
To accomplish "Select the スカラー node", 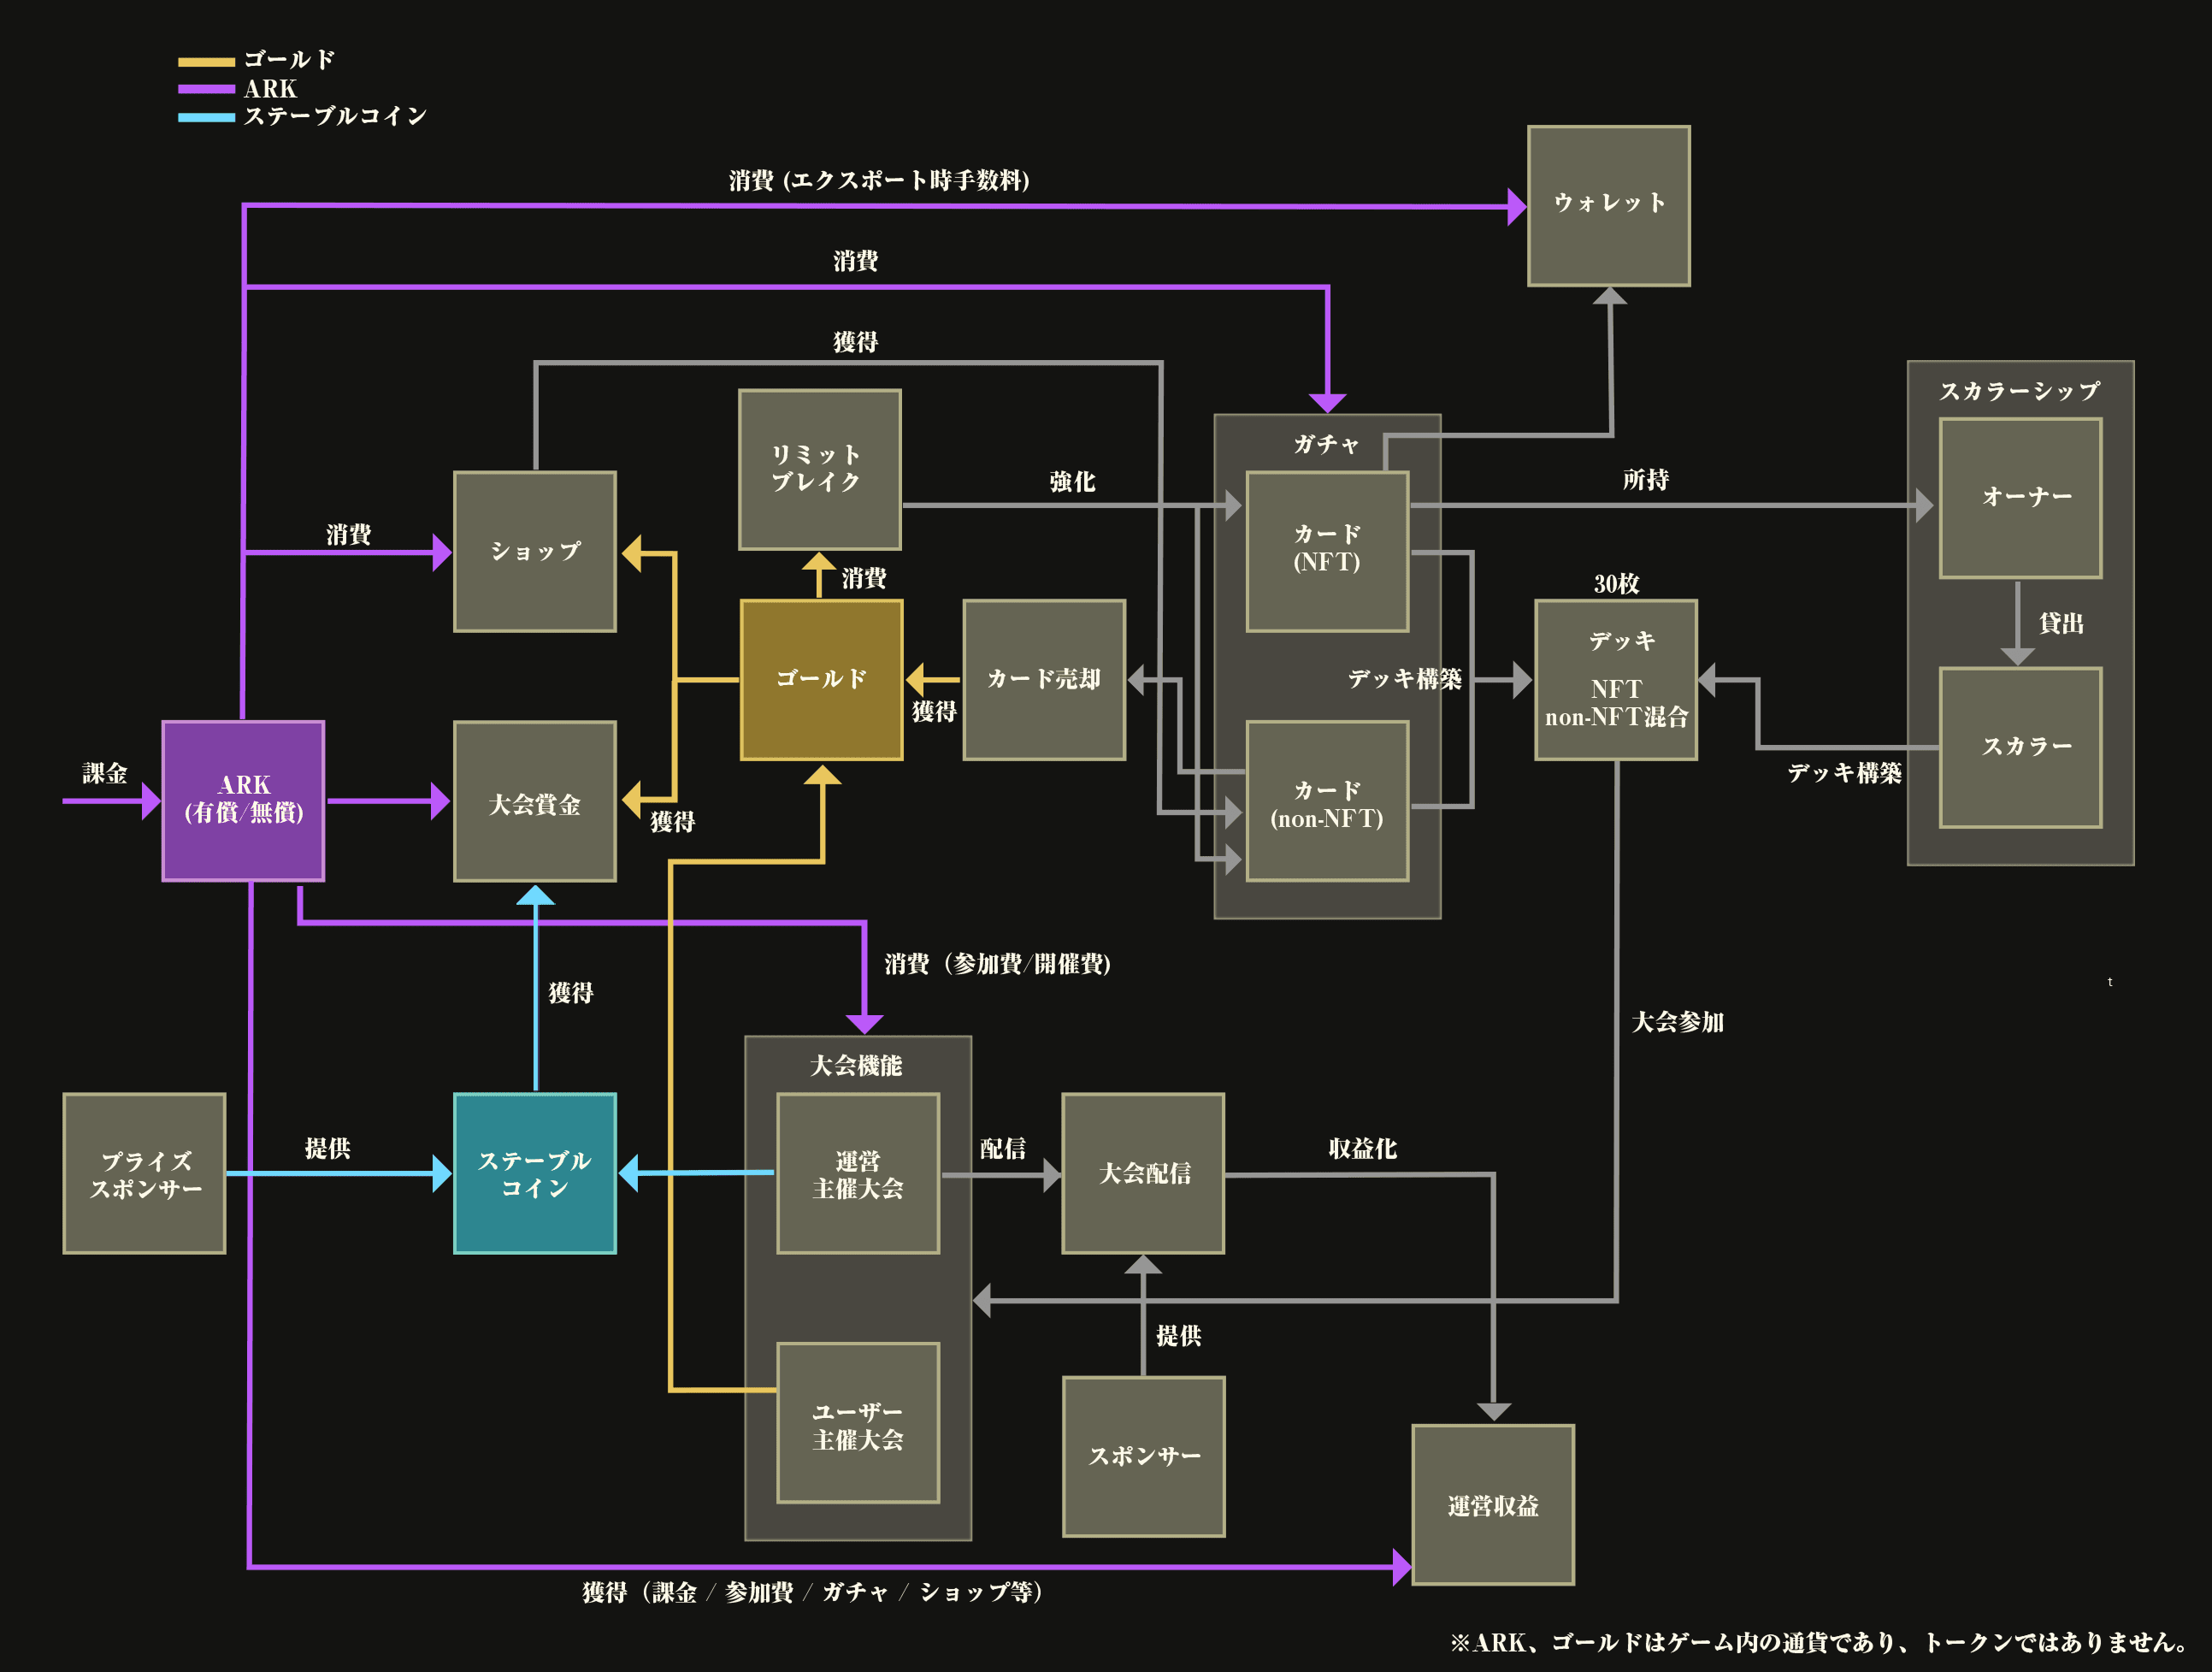I will (2019, 747).
